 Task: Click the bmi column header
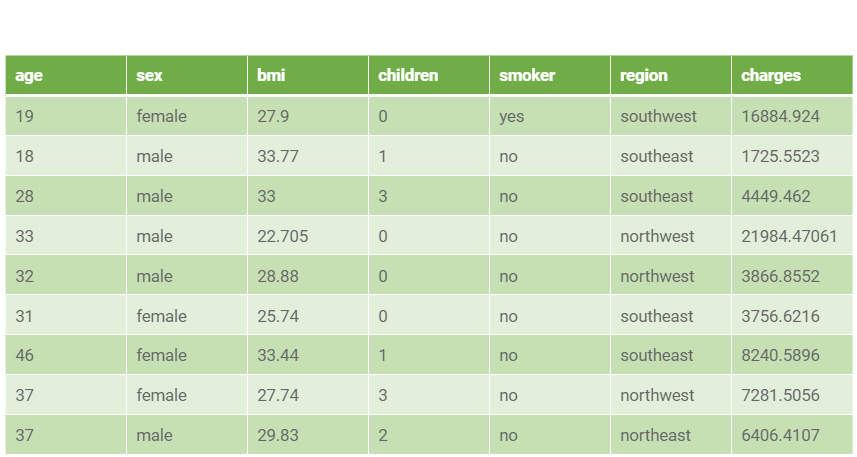[x=308, y=75]
